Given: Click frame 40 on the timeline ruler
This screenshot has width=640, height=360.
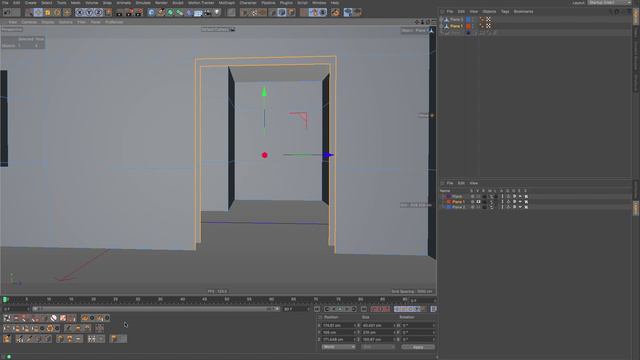Looking at the screenshot, I should coord(182,300).
